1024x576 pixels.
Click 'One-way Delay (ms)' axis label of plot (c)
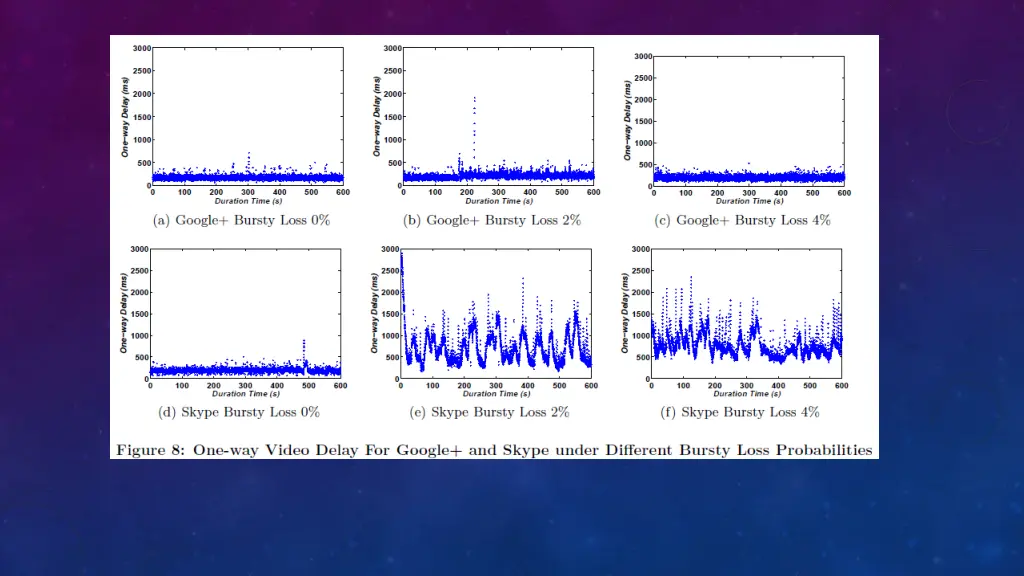click(x=627, y=121)
